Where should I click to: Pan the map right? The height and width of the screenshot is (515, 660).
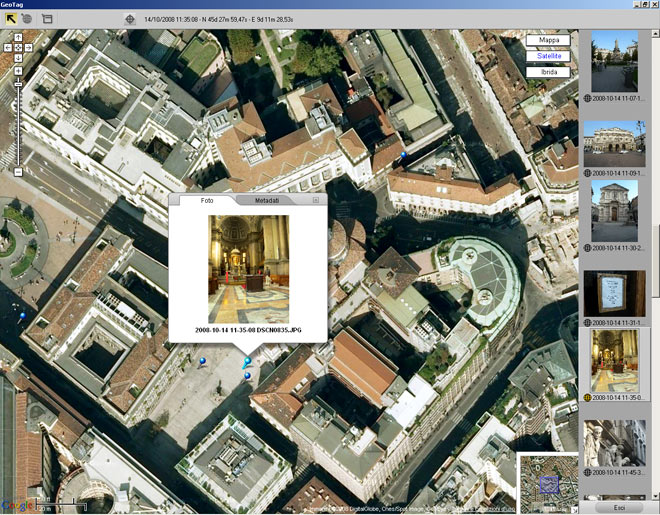click(x=28, y=48)
